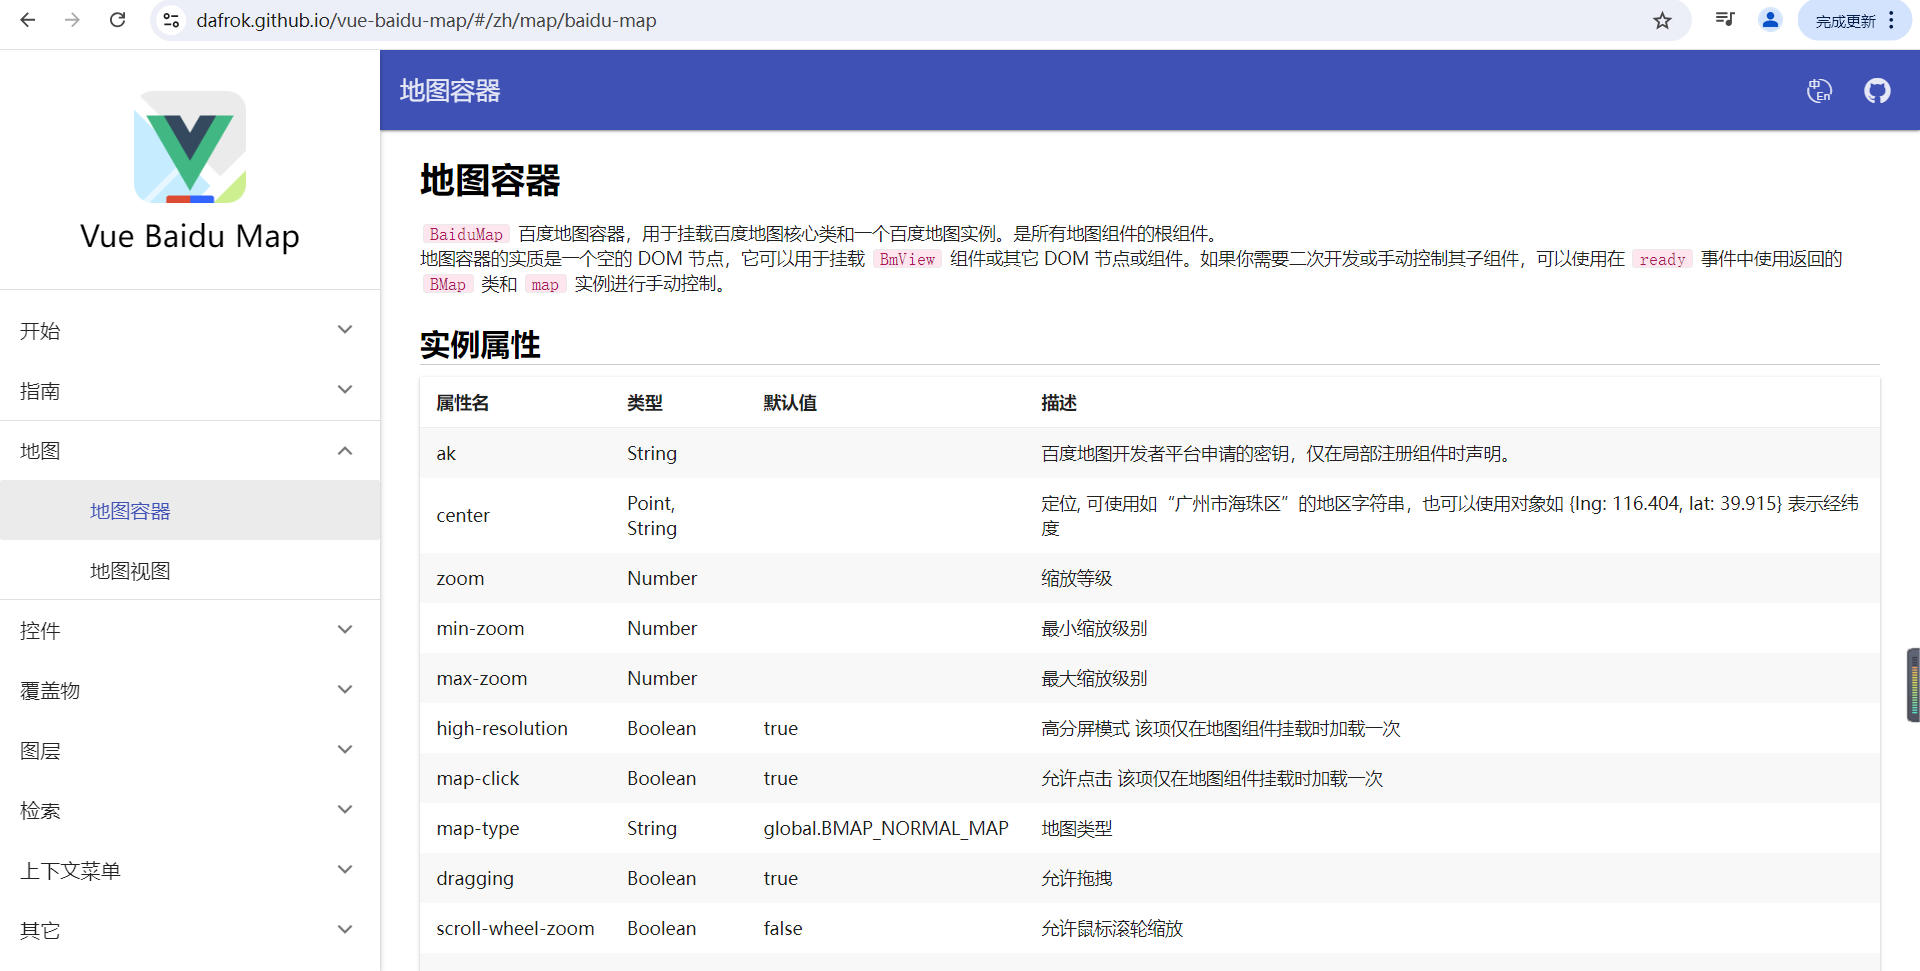Click the BmView code tag

click(x=907, y=259)
